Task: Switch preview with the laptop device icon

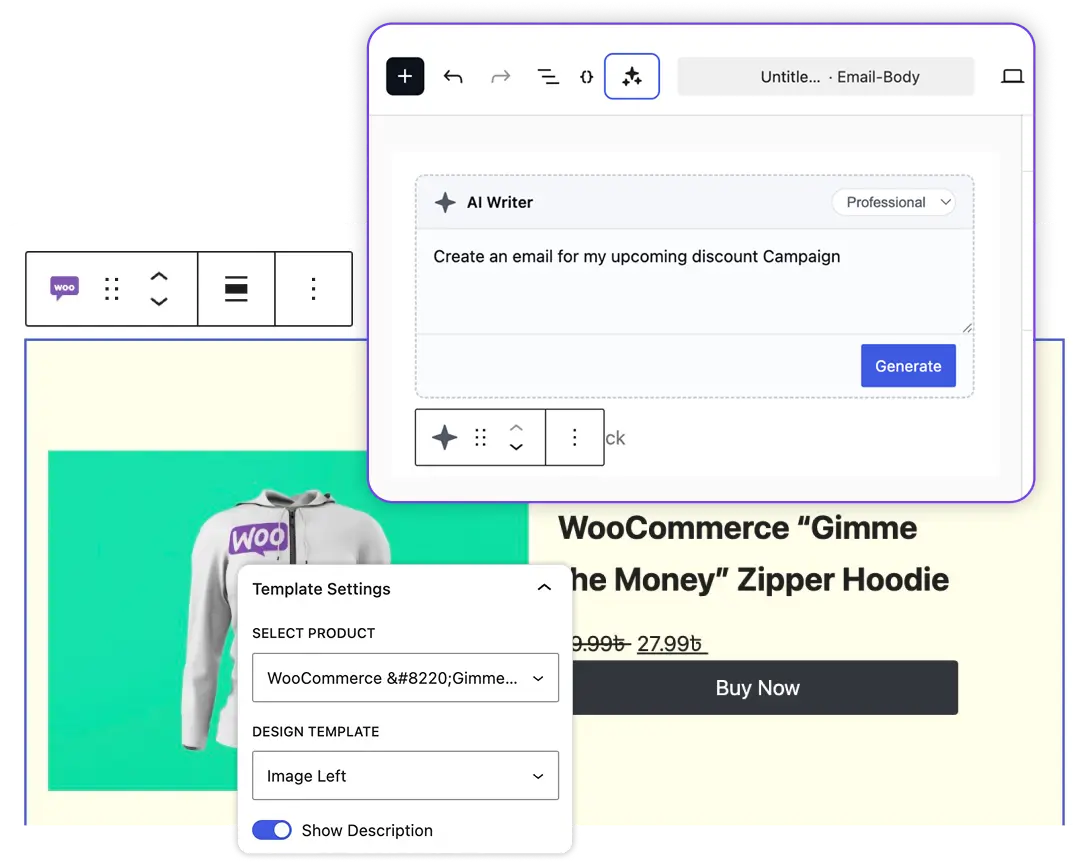Action: click(1012, 76)
